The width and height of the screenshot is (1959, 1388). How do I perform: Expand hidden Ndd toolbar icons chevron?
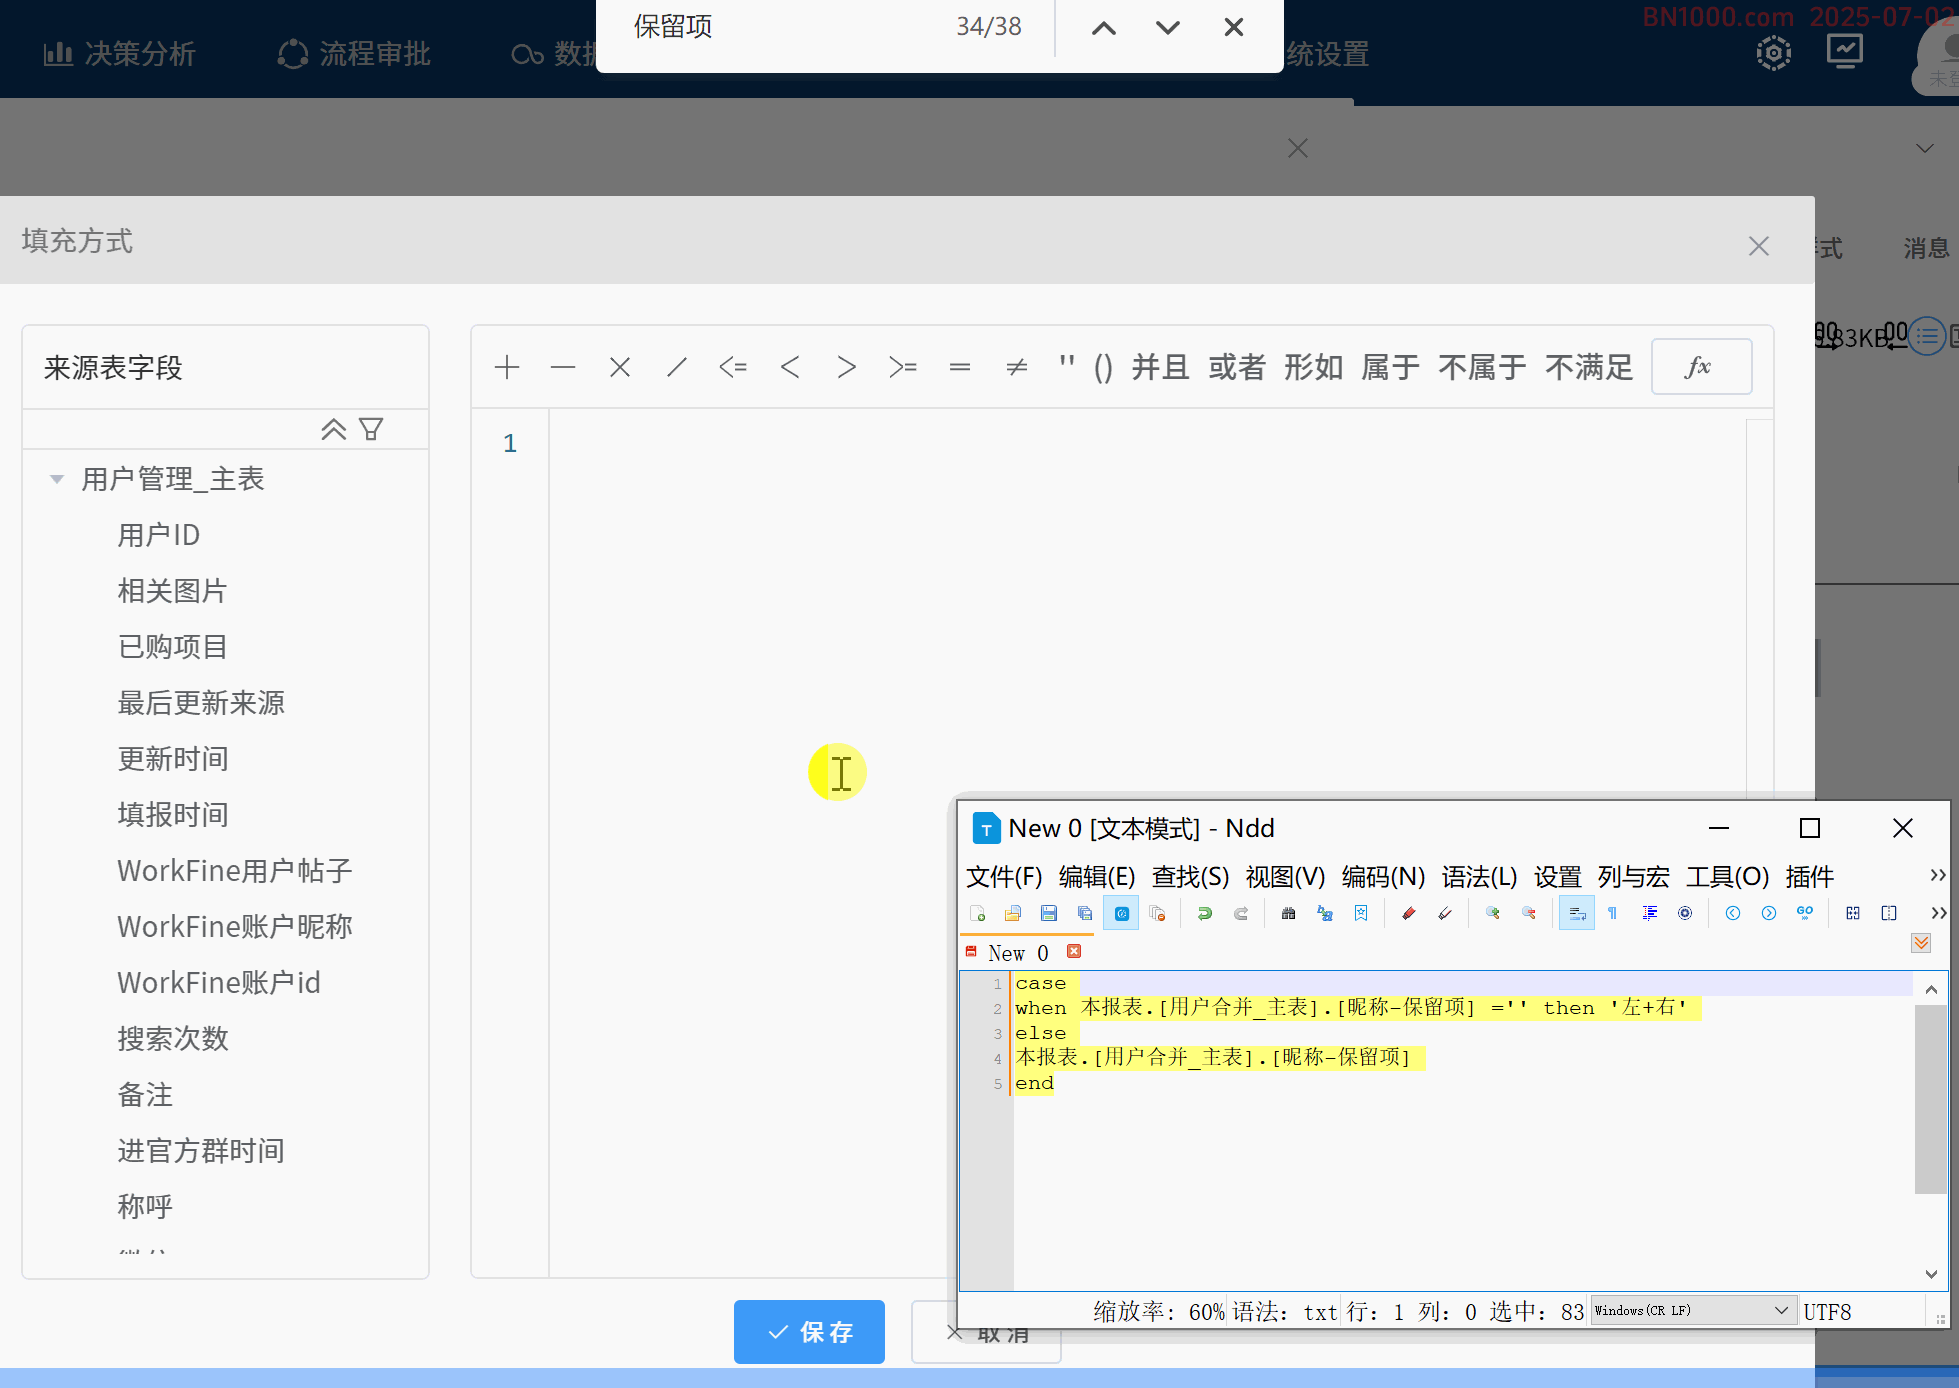click(x=1938, y=913)
